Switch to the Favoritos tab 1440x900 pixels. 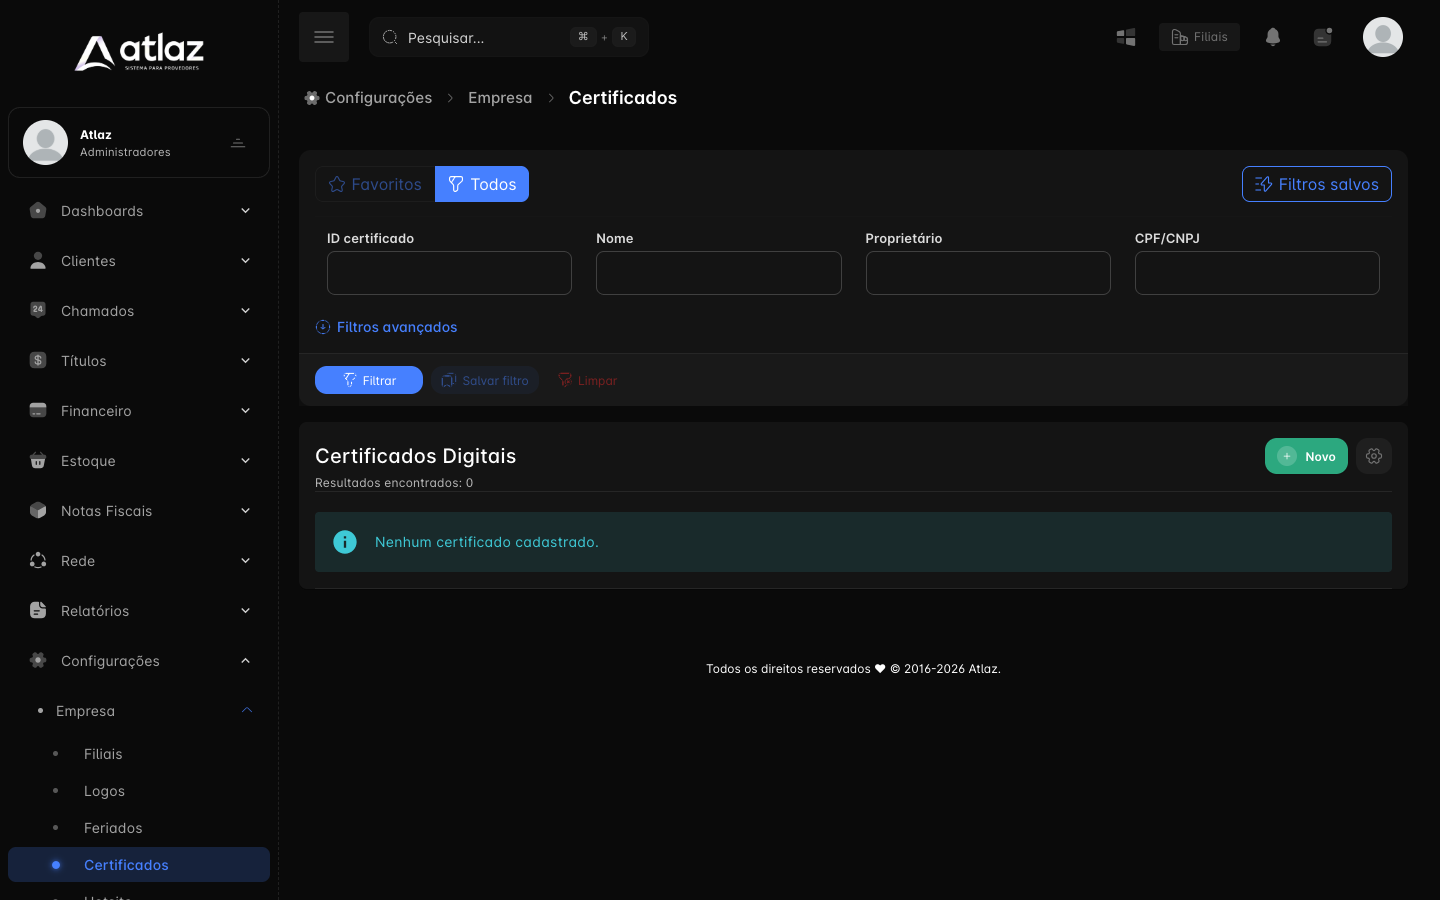tap(375, 184)
